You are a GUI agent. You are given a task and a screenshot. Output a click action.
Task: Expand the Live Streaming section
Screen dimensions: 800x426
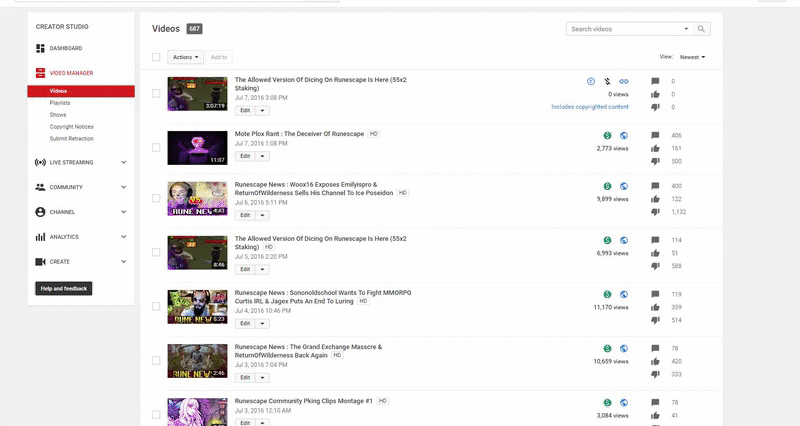point(123,162)
